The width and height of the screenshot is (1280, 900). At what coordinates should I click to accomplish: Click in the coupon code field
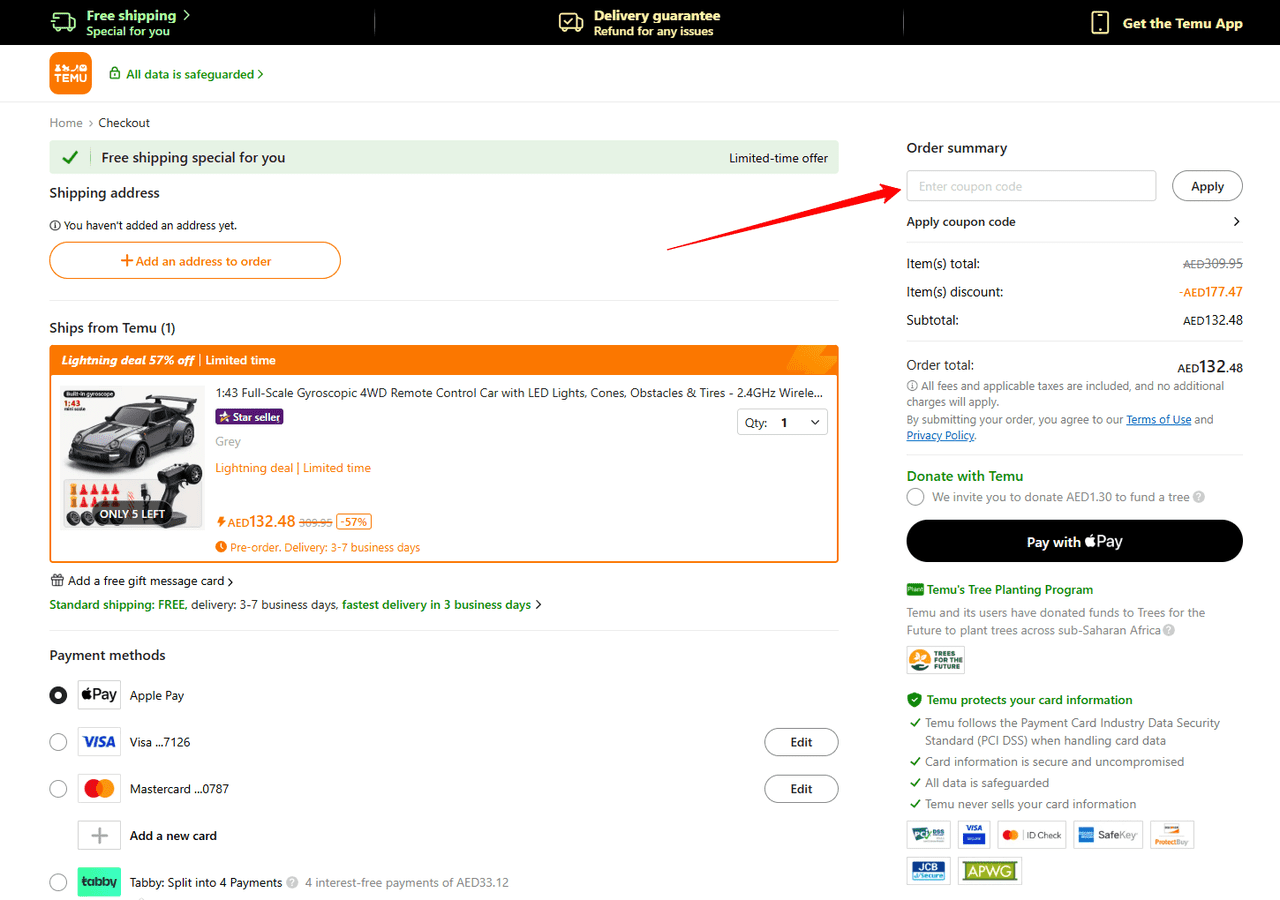click(x=1031, y=186)
